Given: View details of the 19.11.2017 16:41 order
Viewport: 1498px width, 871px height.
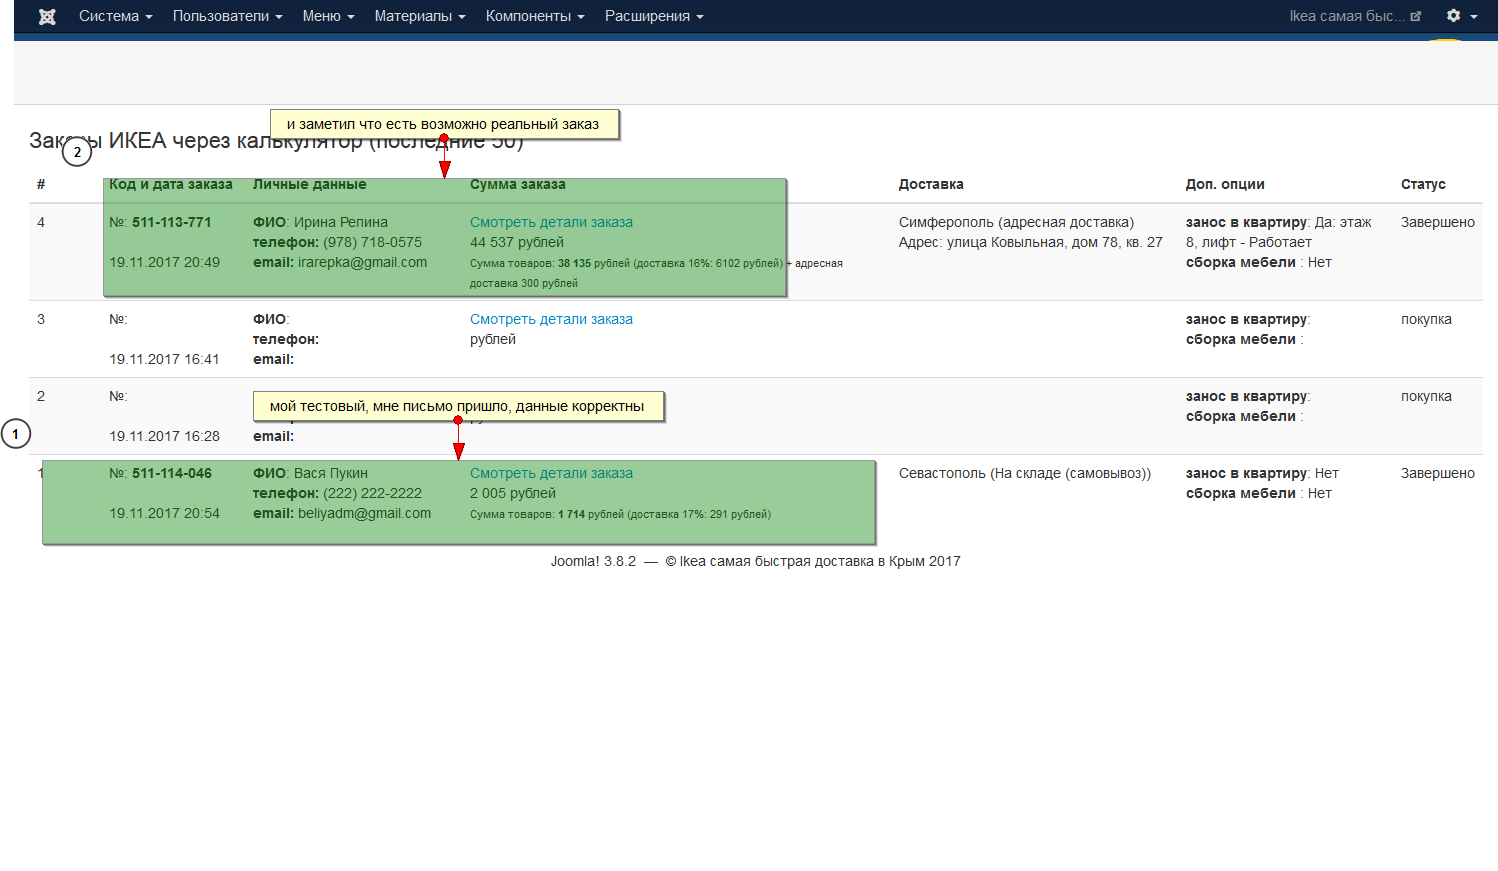Looking at the screenshot, I should tap(551, 319).
